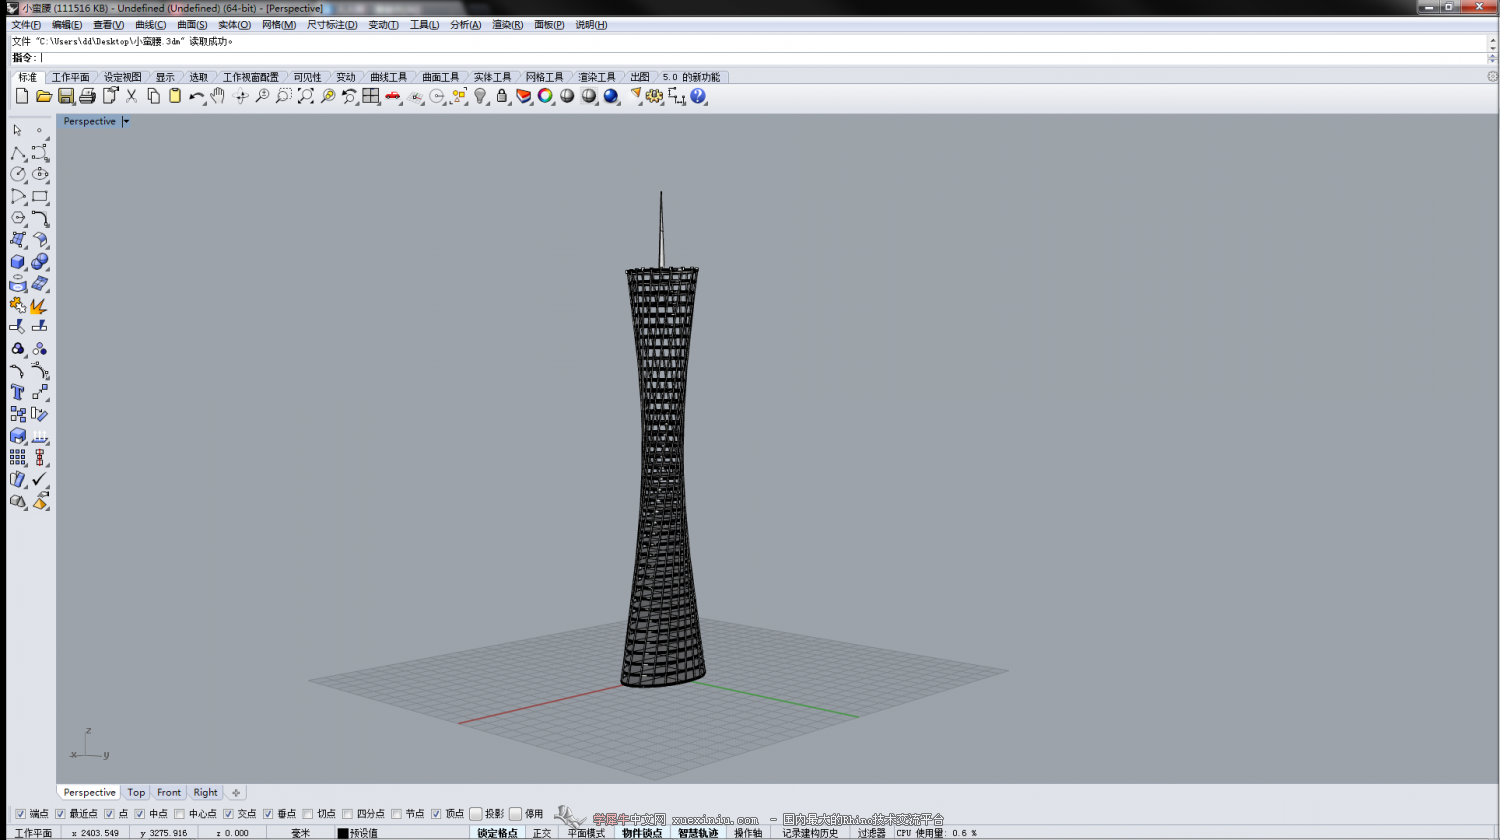Open the Perspective viewport title dropdown arrow

(126, 121)
